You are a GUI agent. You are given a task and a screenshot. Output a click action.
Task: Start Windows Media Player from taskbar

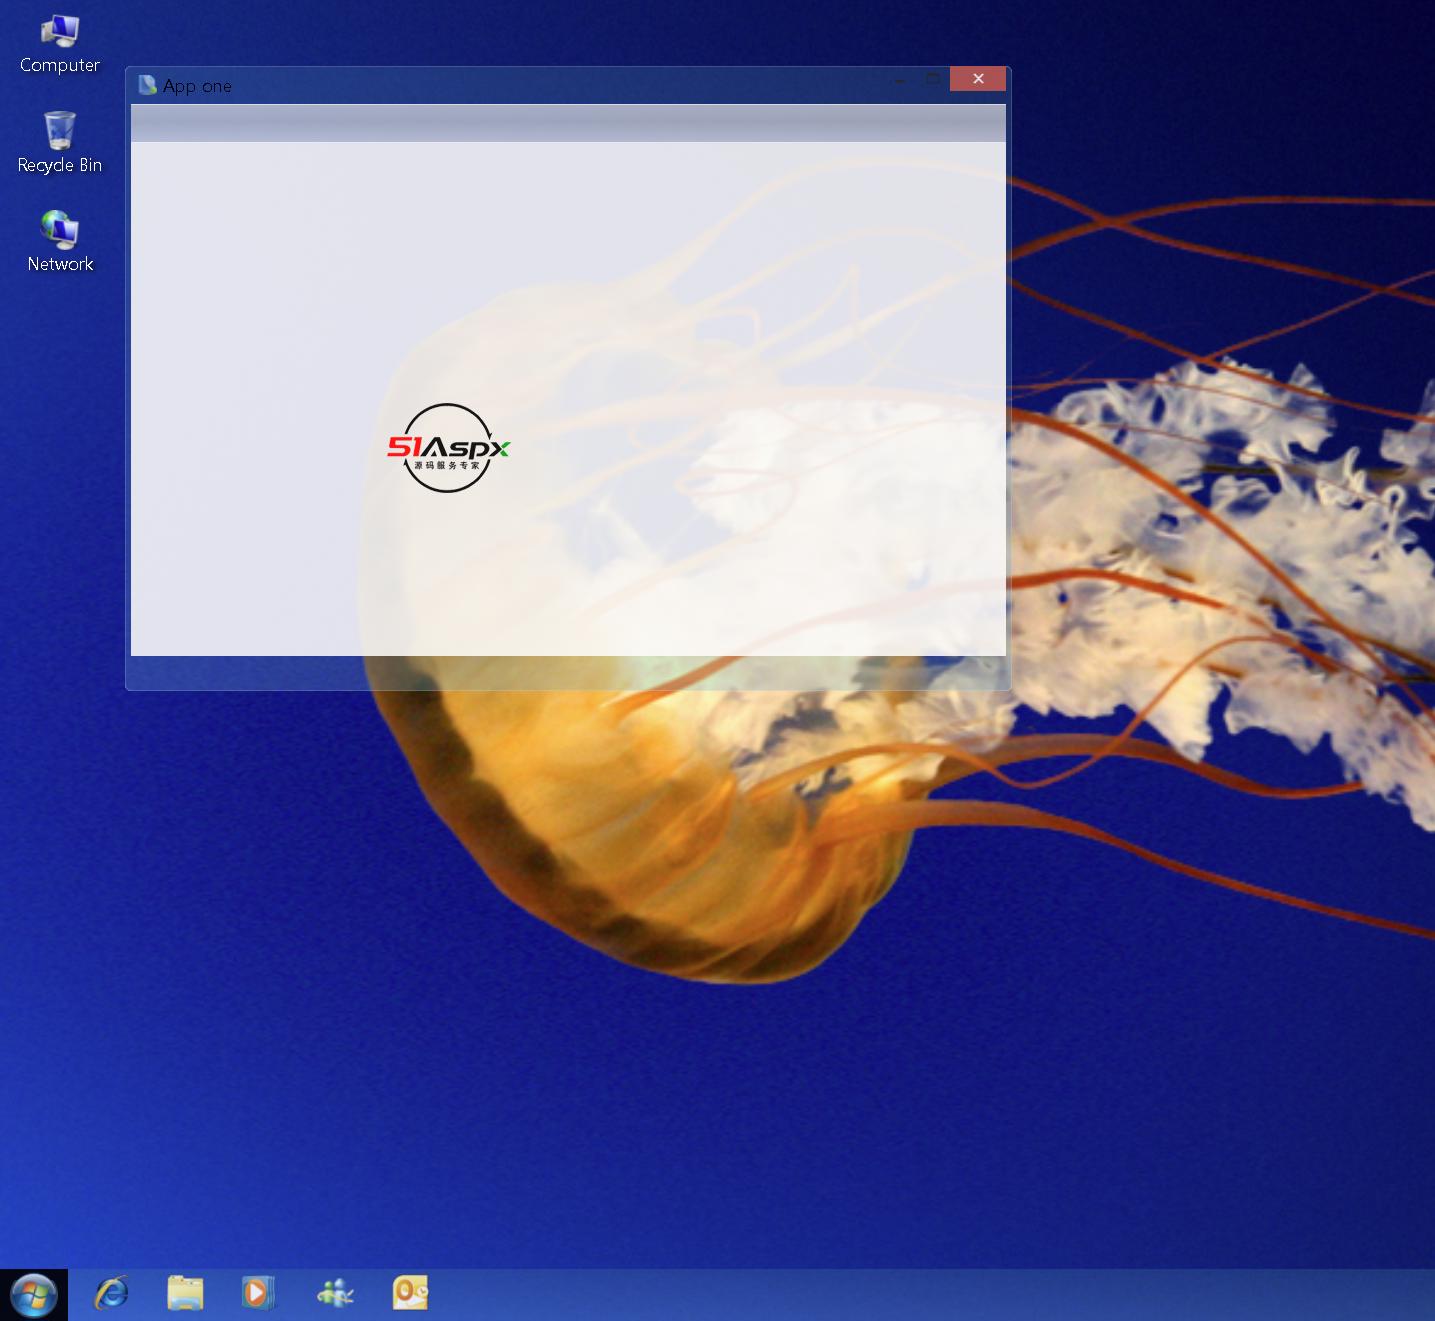pyautogui.click(x=258, y=1294)
